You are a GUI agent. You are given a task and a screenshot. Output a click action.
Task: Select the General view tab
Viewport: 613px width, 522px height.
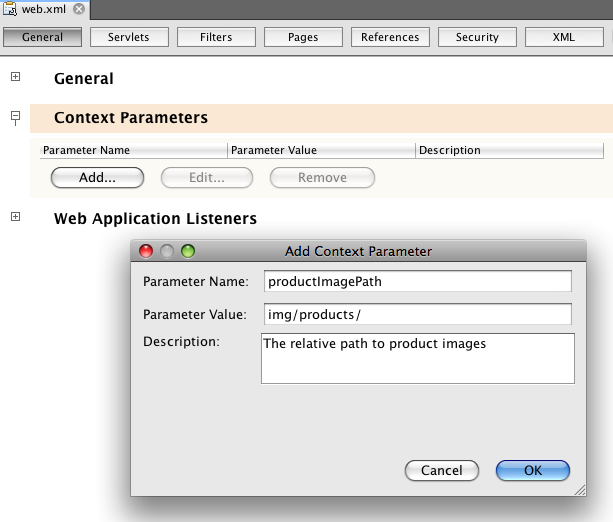(x=42, y=37)
